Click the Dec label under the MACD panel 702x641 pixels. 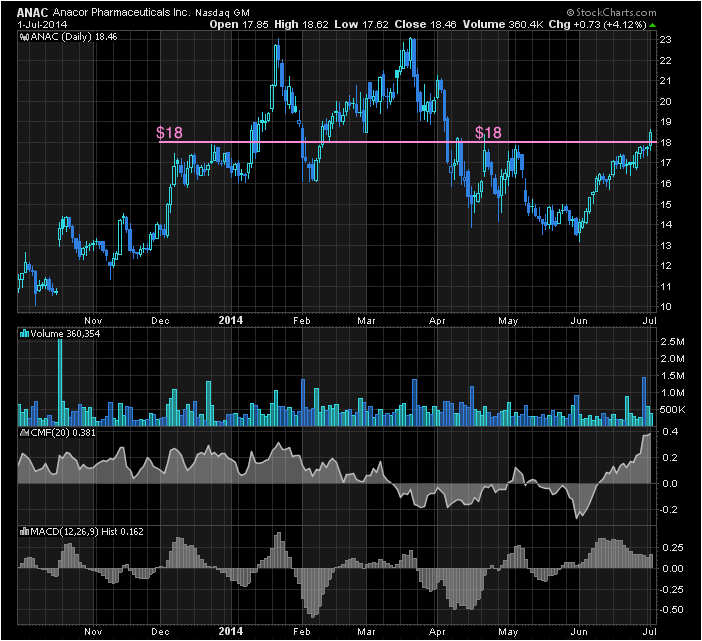[x=160, y=632]
